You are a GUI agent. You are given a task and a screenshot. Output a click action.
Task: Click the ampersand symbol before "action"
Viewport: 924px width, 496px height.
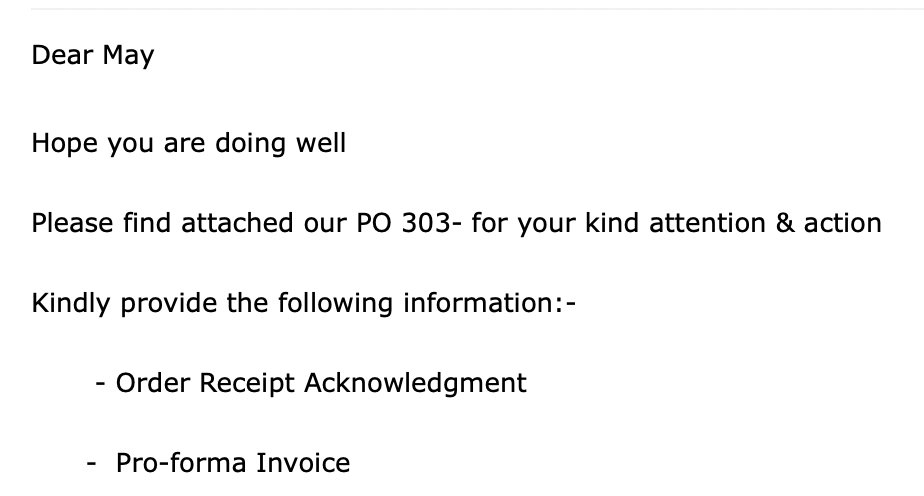point(785,223)
